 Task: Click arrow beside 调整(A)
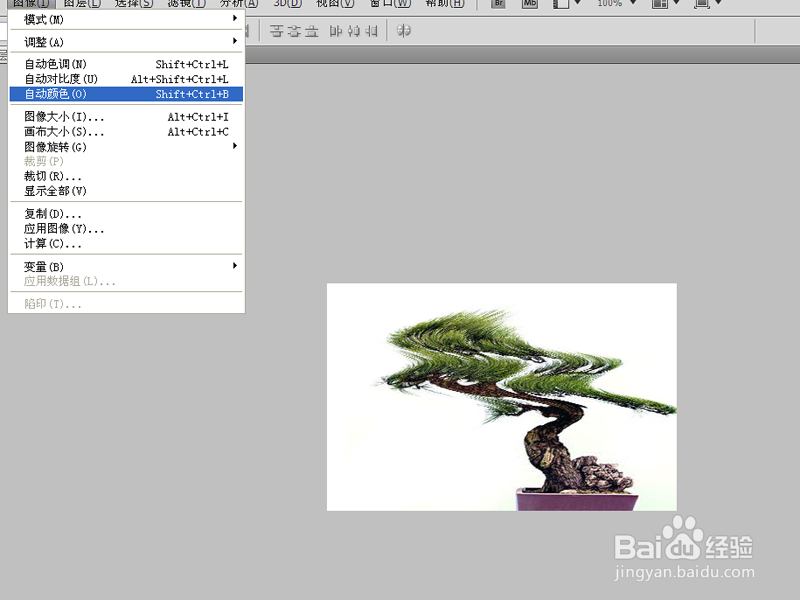point(235,41)
